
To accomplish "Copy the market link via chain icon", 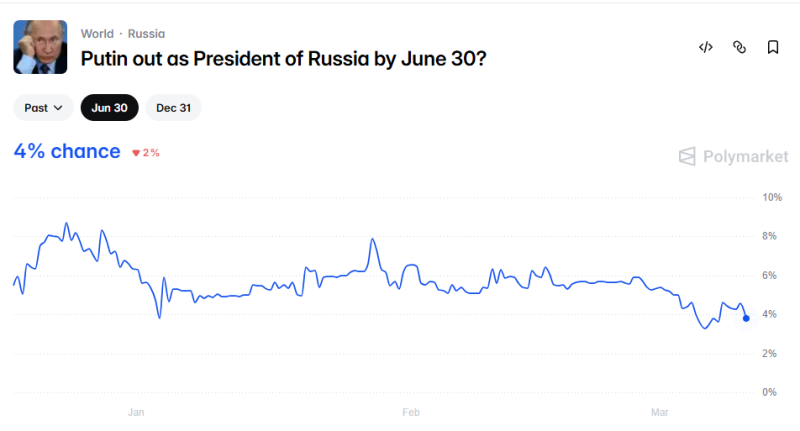I will coord(739,47).
